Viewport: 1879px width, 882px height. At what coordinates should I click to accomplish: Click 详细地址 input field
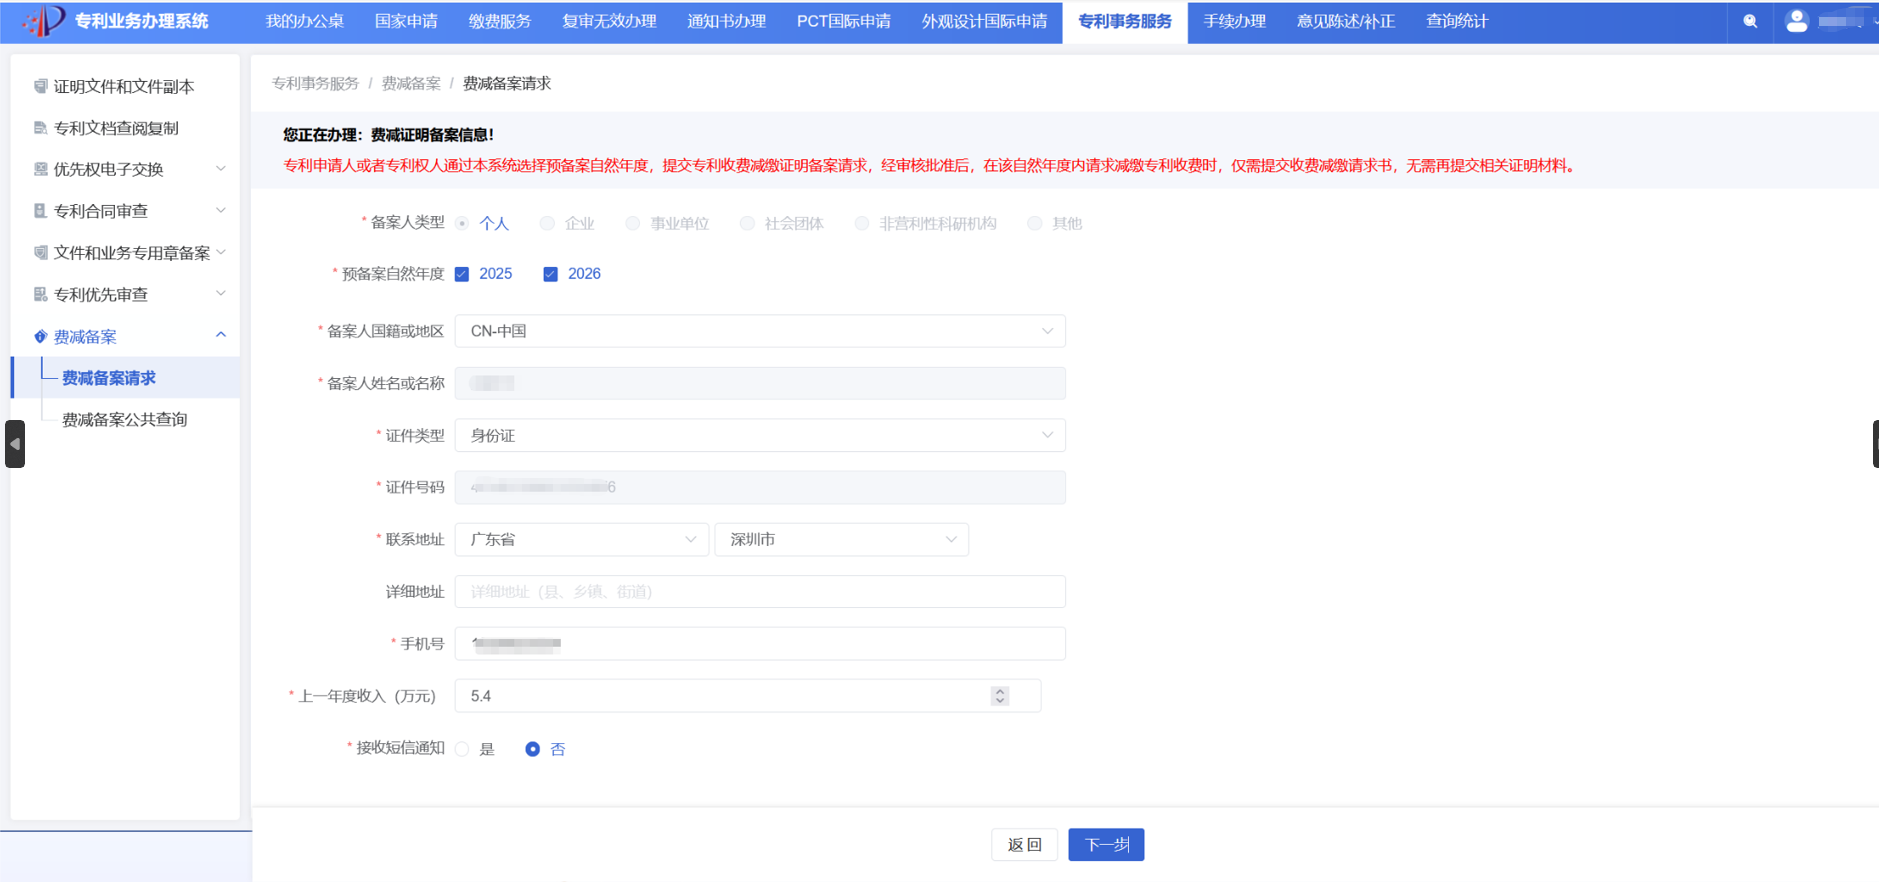(760, 591)
